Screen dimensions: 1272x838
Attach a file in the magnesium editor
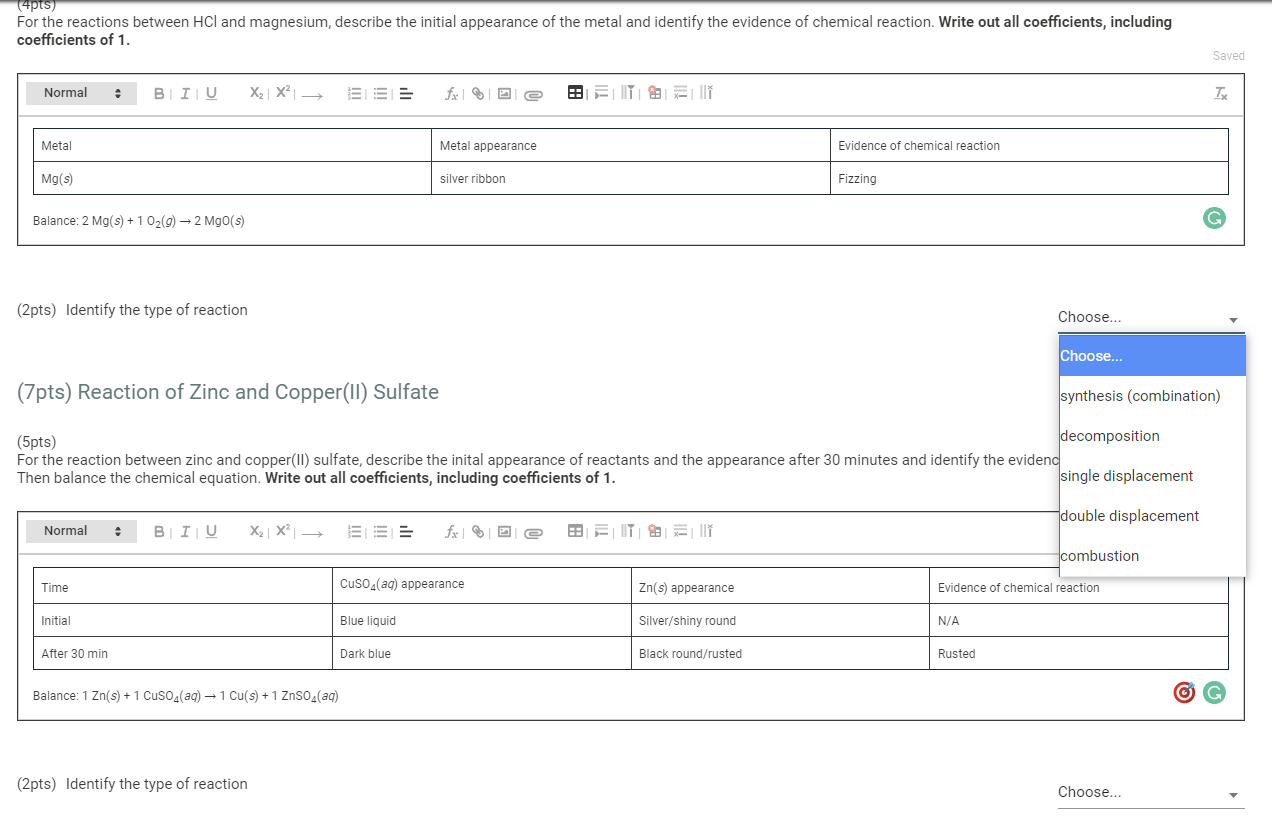click(x=533, y=95)
